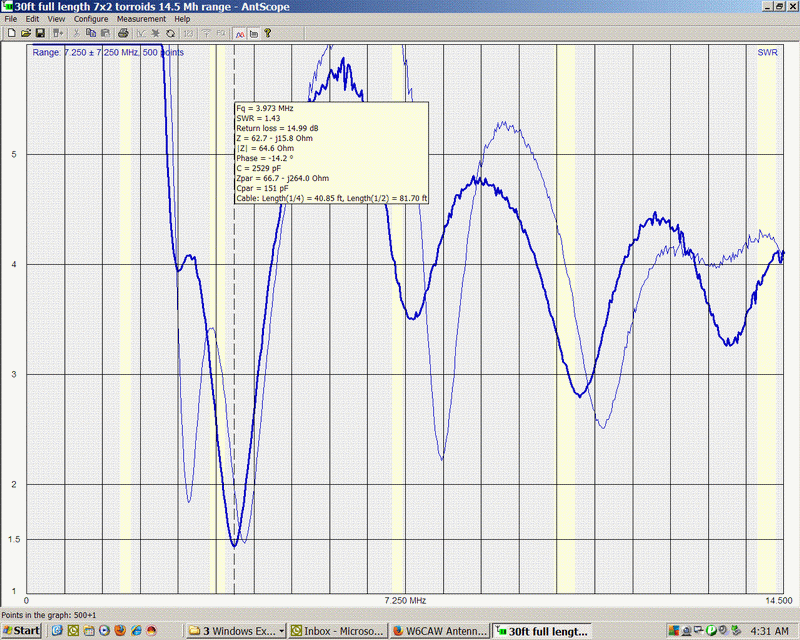Click the red and blue curves toolbar icon
The width and height of the screenshot is (800, 640).
point(240,34)
